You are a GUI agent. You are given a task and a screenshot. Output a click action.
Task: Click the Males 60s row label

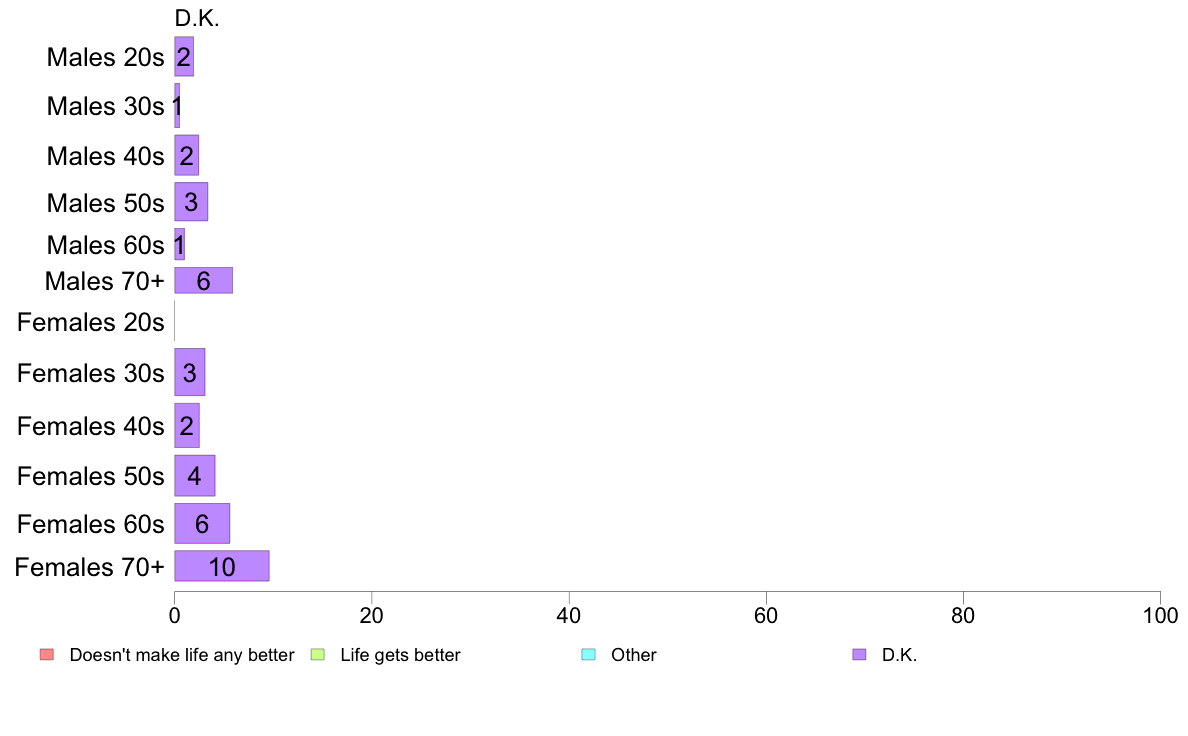(x=105, y=246)
